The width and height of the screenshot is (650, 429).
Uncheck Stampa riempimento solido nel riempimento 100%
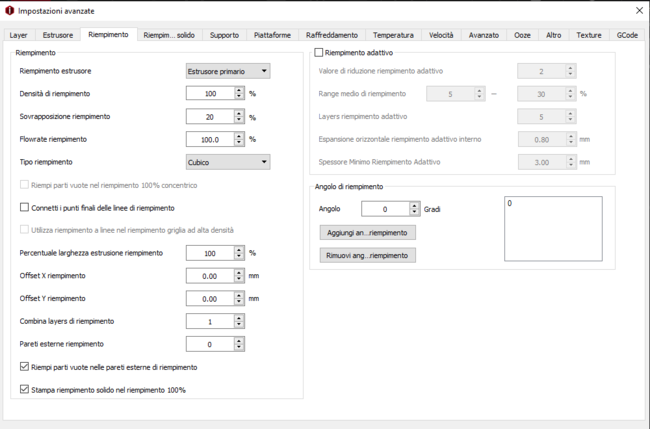[25, 390]
